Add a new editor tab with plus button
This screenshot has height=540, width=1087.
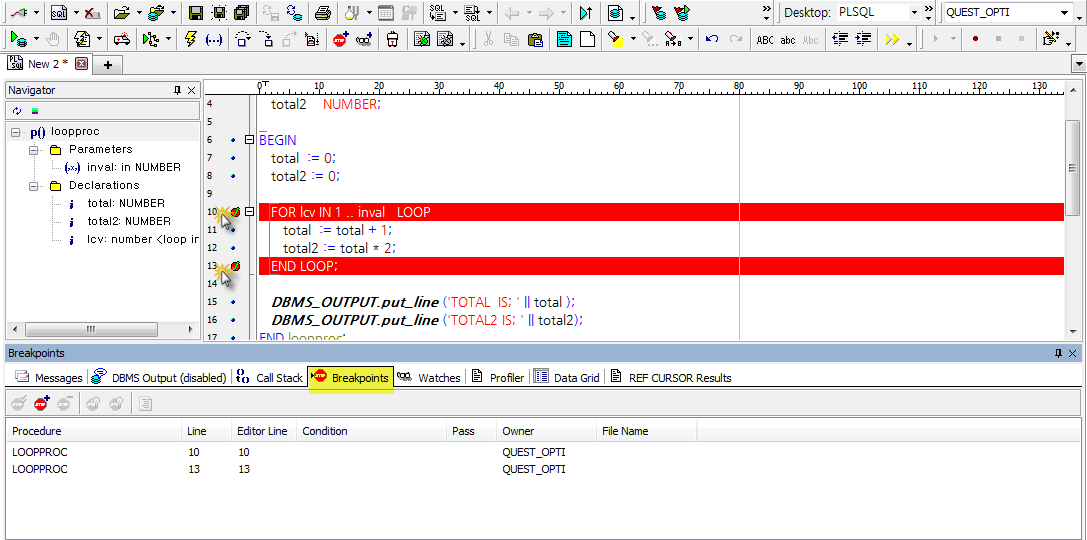pos(108,64)
